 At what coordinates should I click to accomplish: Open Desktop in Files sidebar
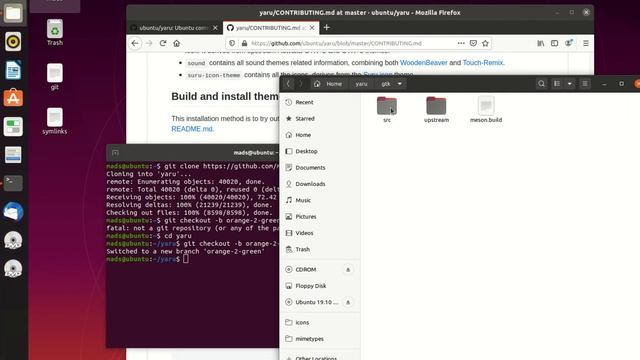tap(320, 151)
